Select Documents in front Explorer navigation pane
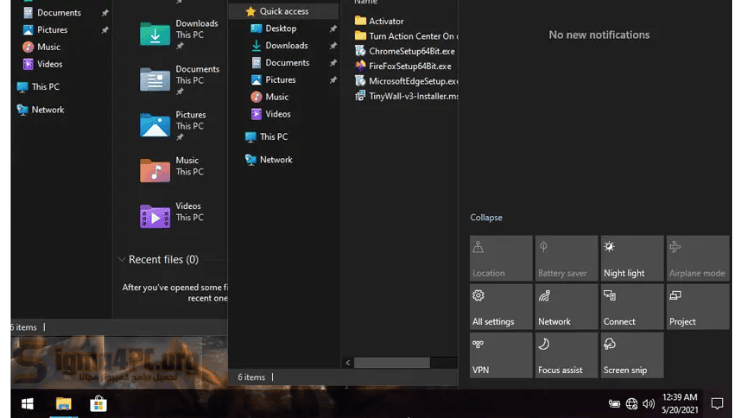The width and height of the screenshot is (743, 418). point(287,63)
